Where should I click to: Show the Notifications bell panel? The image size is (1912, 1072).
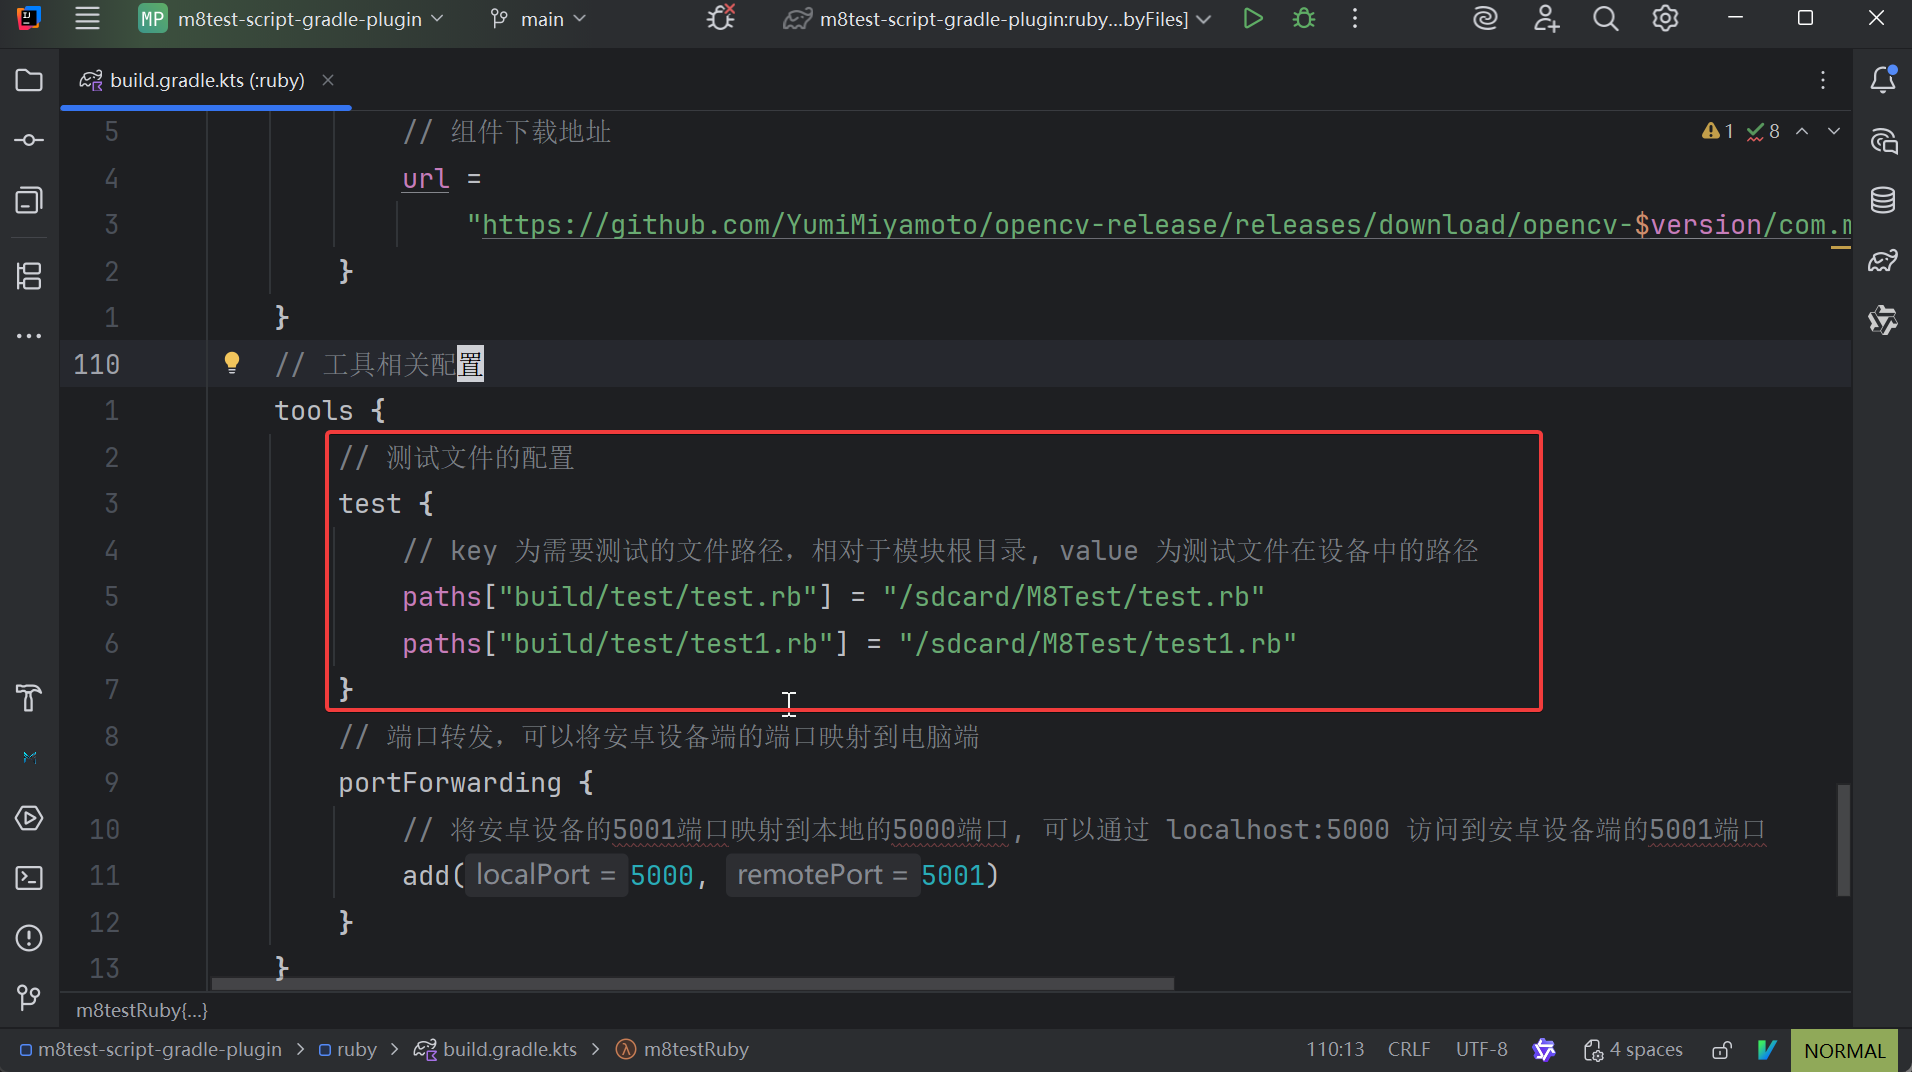[1883, 80]
